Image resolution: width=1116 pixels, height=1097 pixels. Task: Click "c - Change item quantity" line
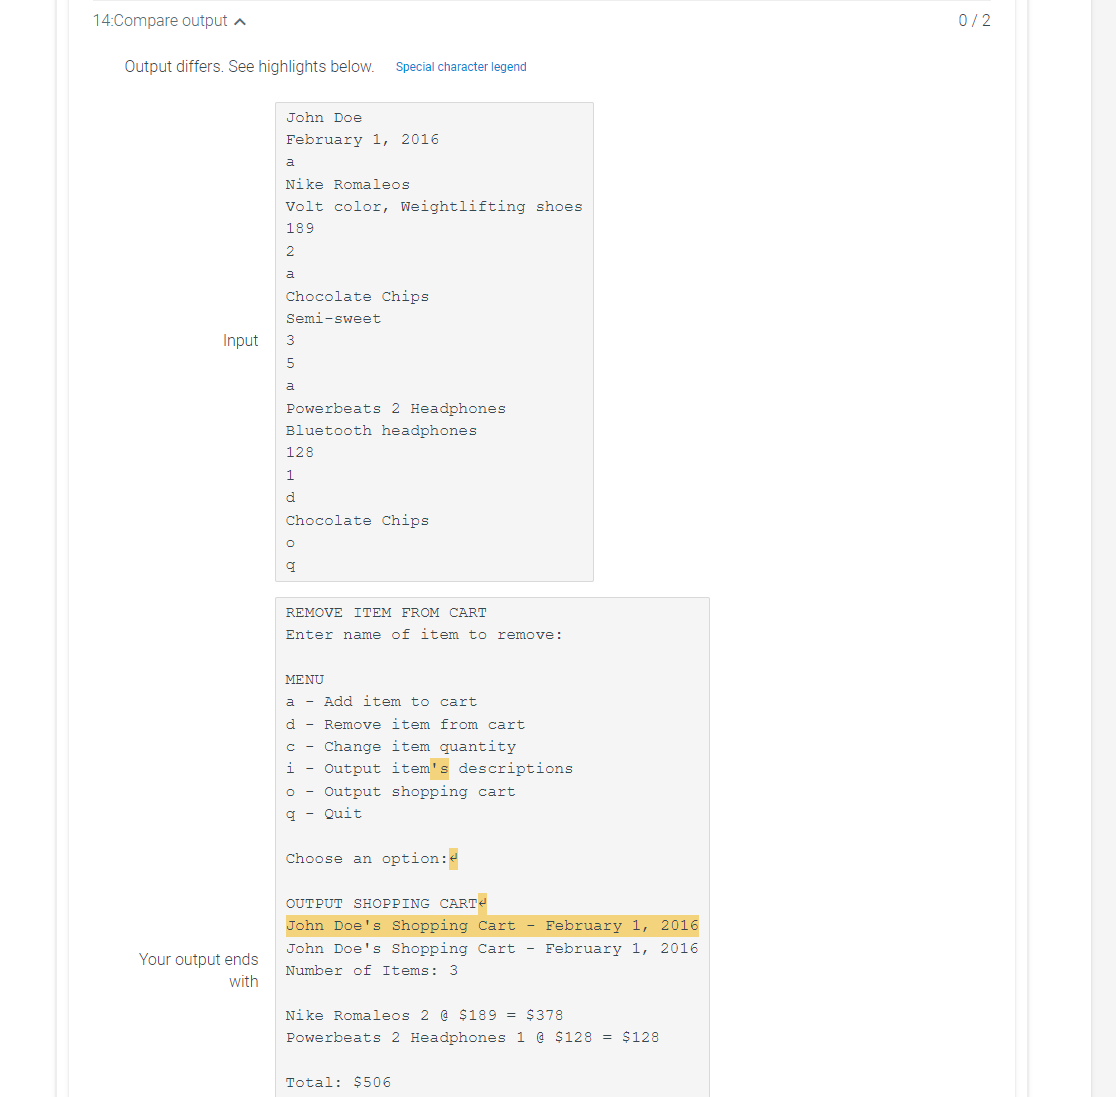(401, 747)
